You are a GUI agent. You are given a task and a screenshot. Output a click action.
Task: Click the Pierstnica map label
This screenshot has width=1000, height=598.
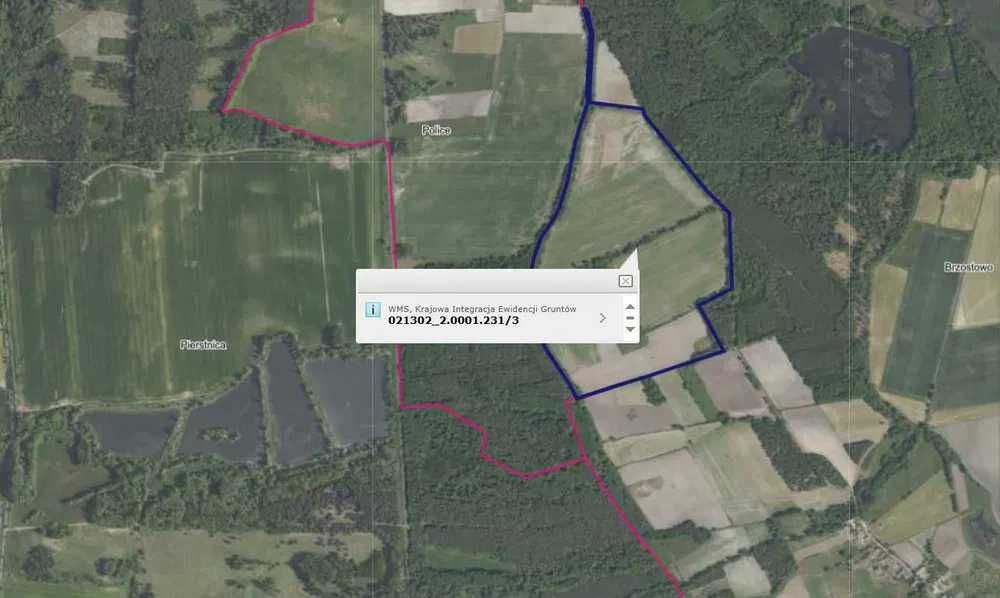tap(203, 345)
